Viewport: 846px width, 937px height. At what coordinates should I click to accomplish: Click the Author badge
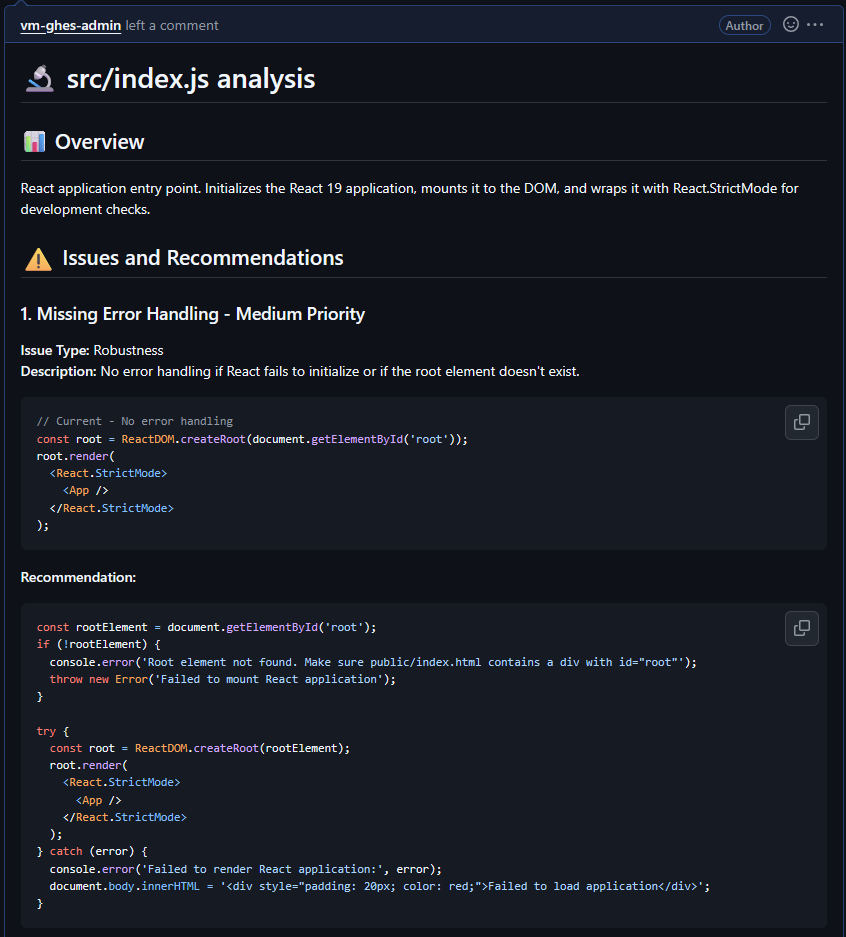[x=744, y=24]
